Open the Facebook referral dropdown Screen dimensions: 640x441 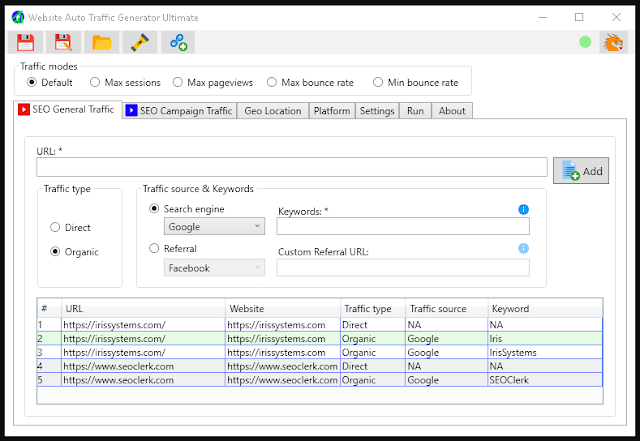(x=214, y=268)
